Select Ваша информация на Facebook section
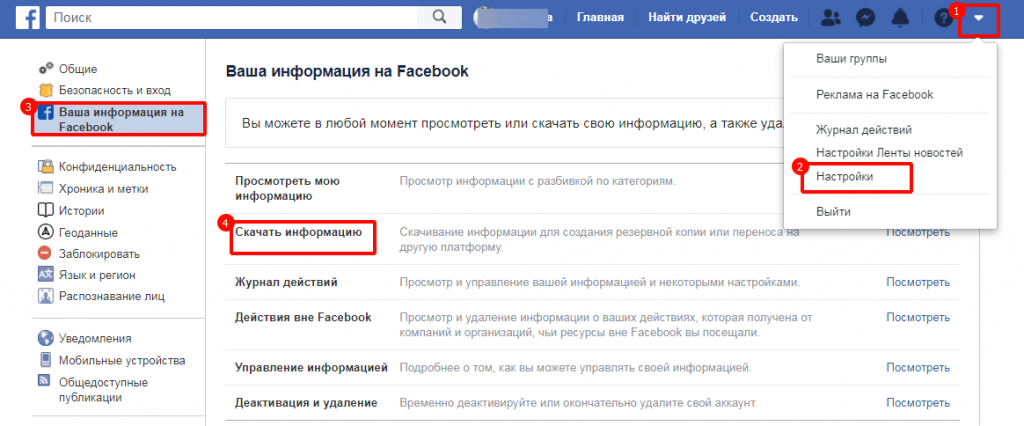Screen dimensions: 1024x426 tap(121, 119)
